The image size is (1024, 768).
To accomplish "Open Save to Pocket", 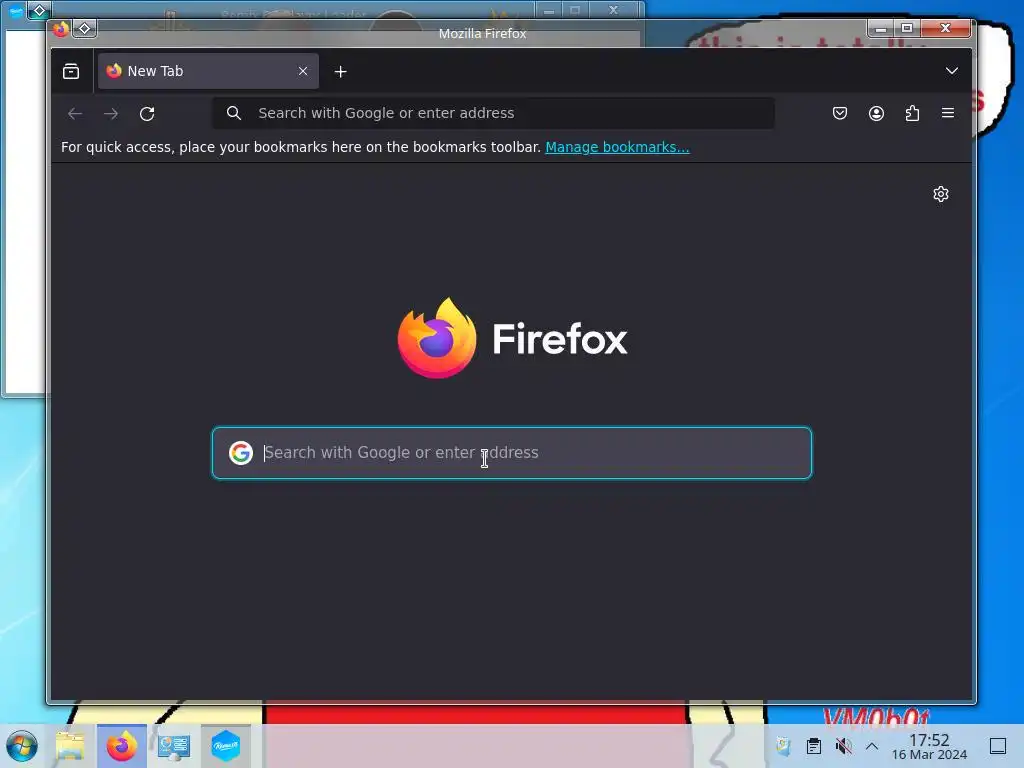I will pyautogui.click(x=840, y=113).
